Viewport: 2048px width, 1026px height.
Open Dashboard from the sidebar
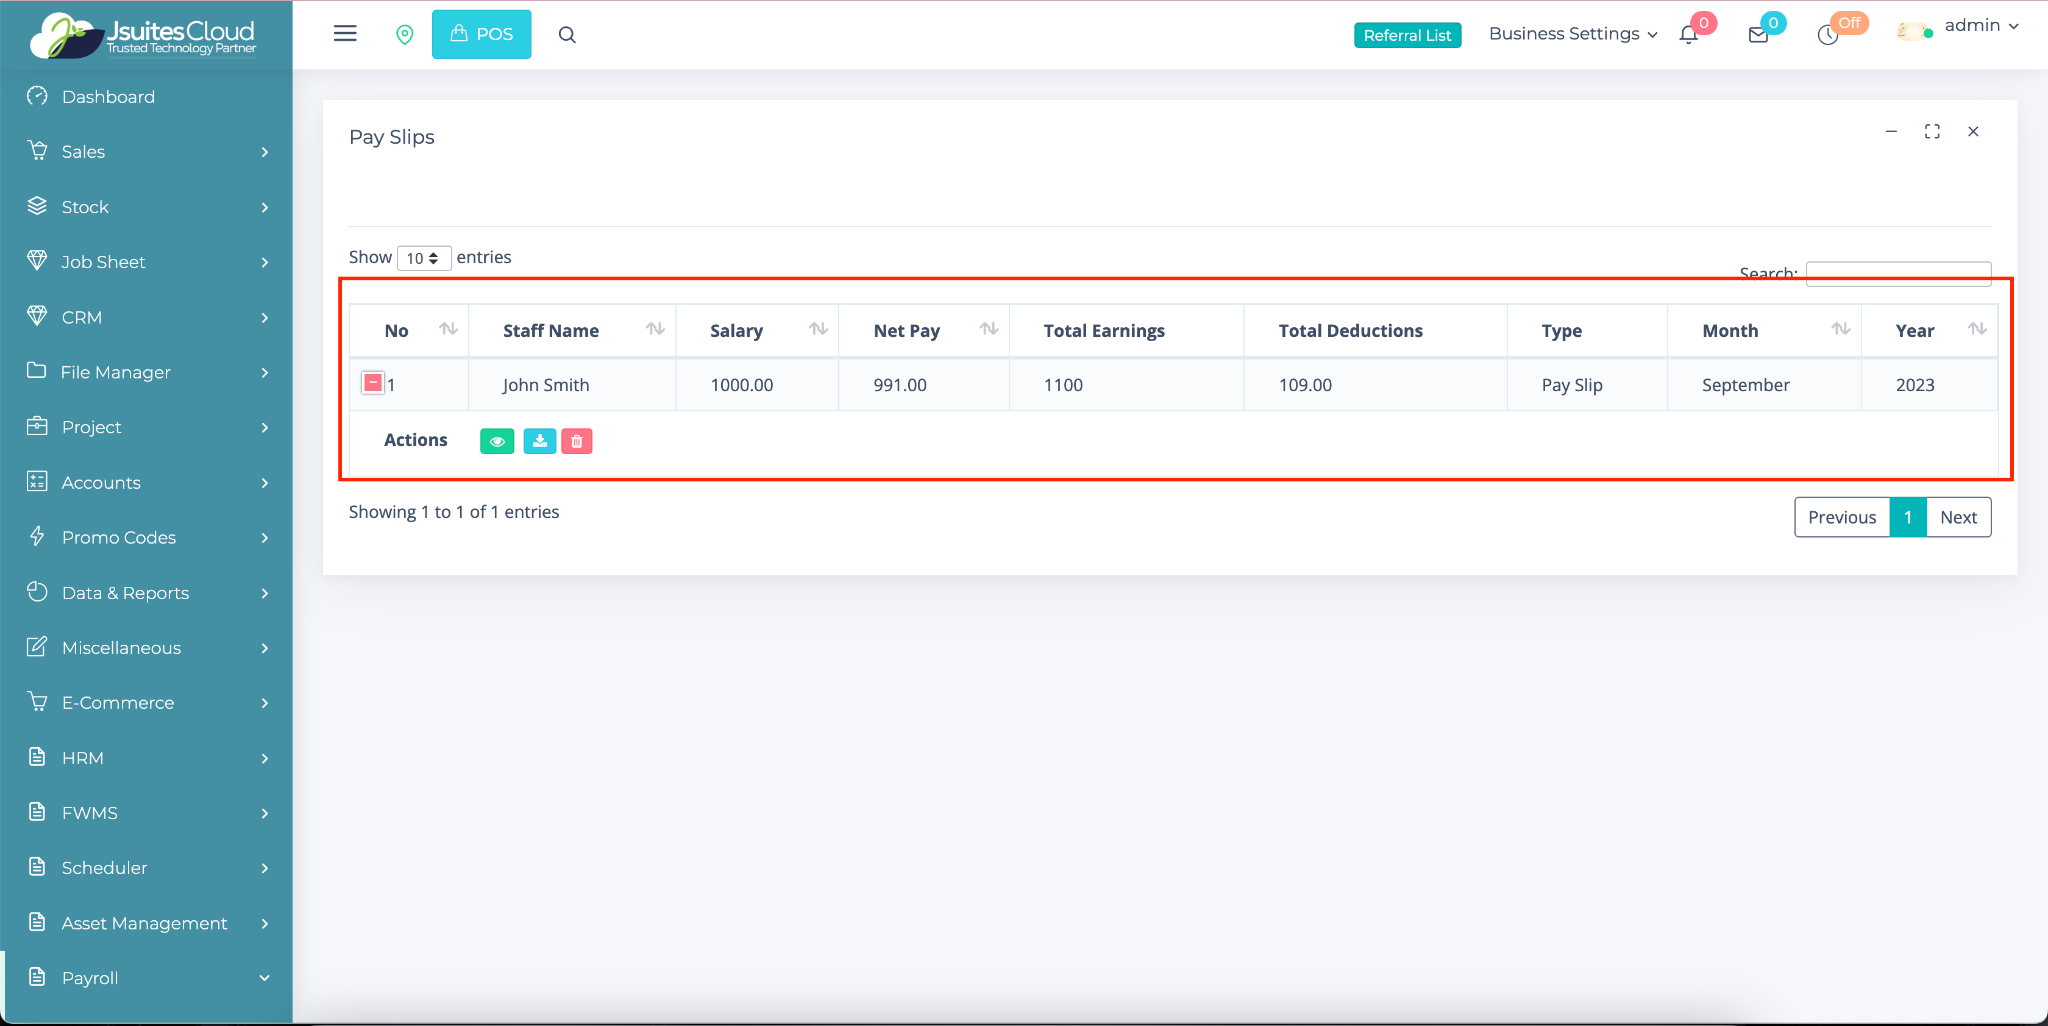pos(108,97)
